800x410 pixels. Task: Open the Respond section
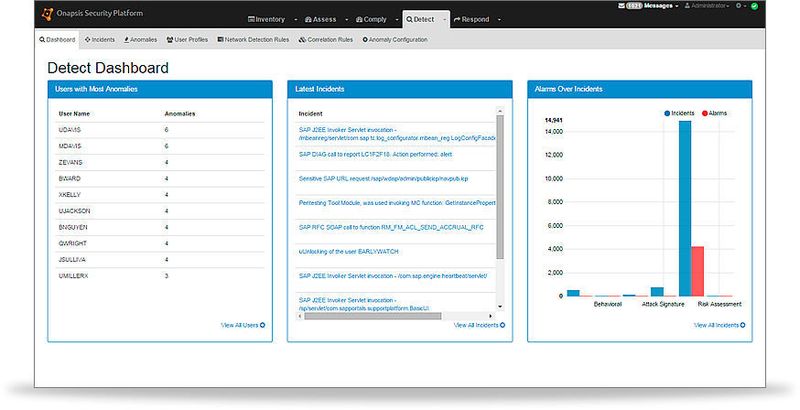click(x=471, y=19)
